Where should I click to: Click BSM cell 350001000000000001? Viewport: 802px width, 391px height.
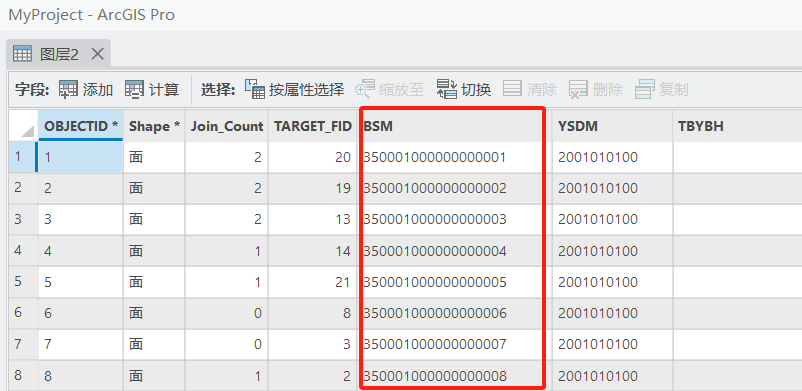(x=454, y=157)
